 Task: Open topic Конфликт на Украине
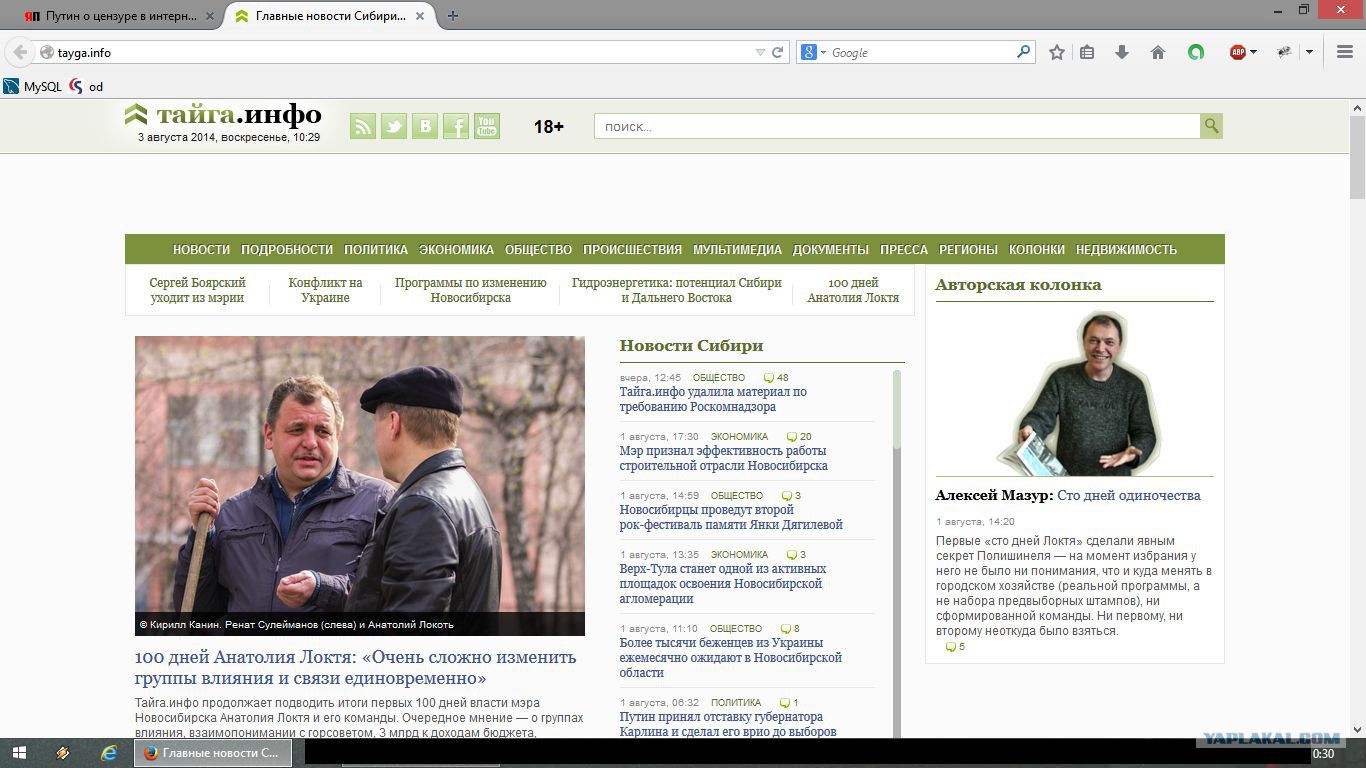[325, 290]
